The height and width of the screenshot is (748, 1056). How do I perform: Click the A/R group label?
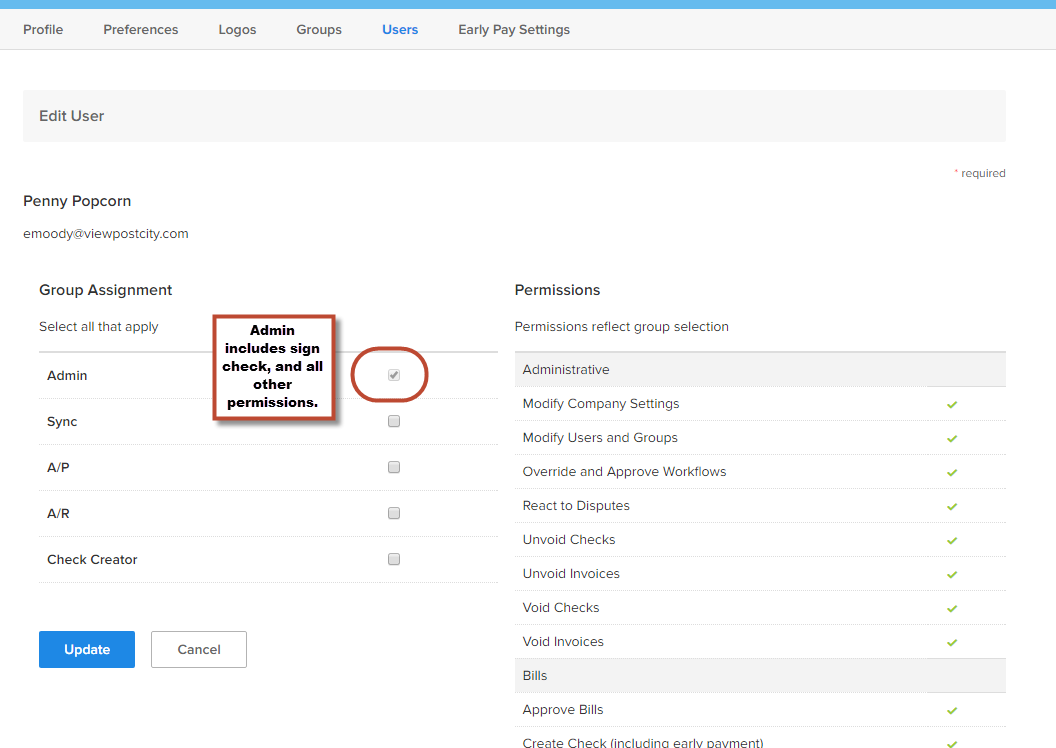click(x=58, y=514)
